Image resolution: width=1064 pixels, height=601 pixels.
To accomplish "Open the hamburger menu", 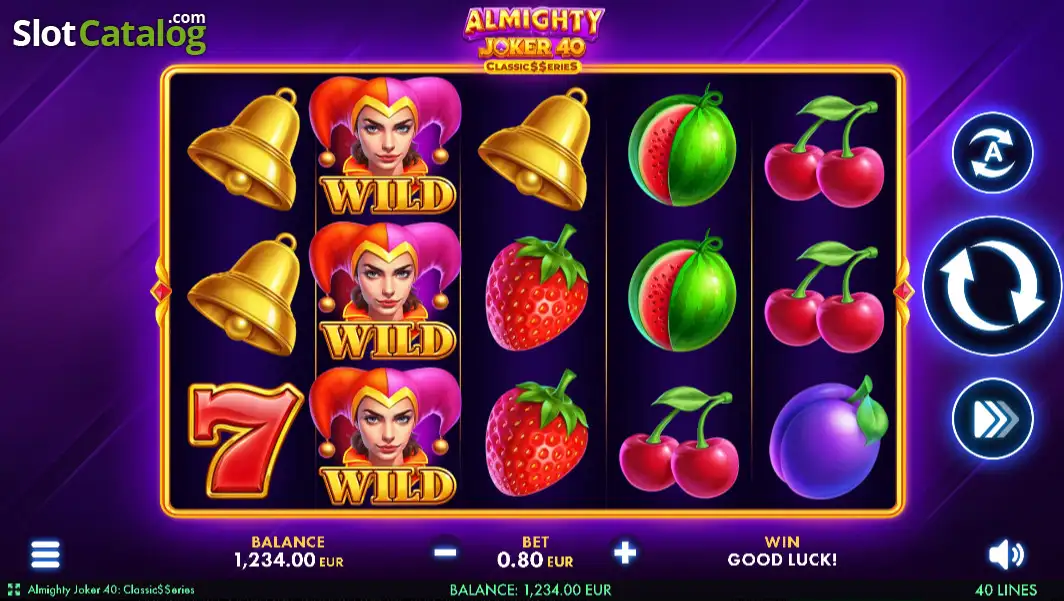I will 45,554.
